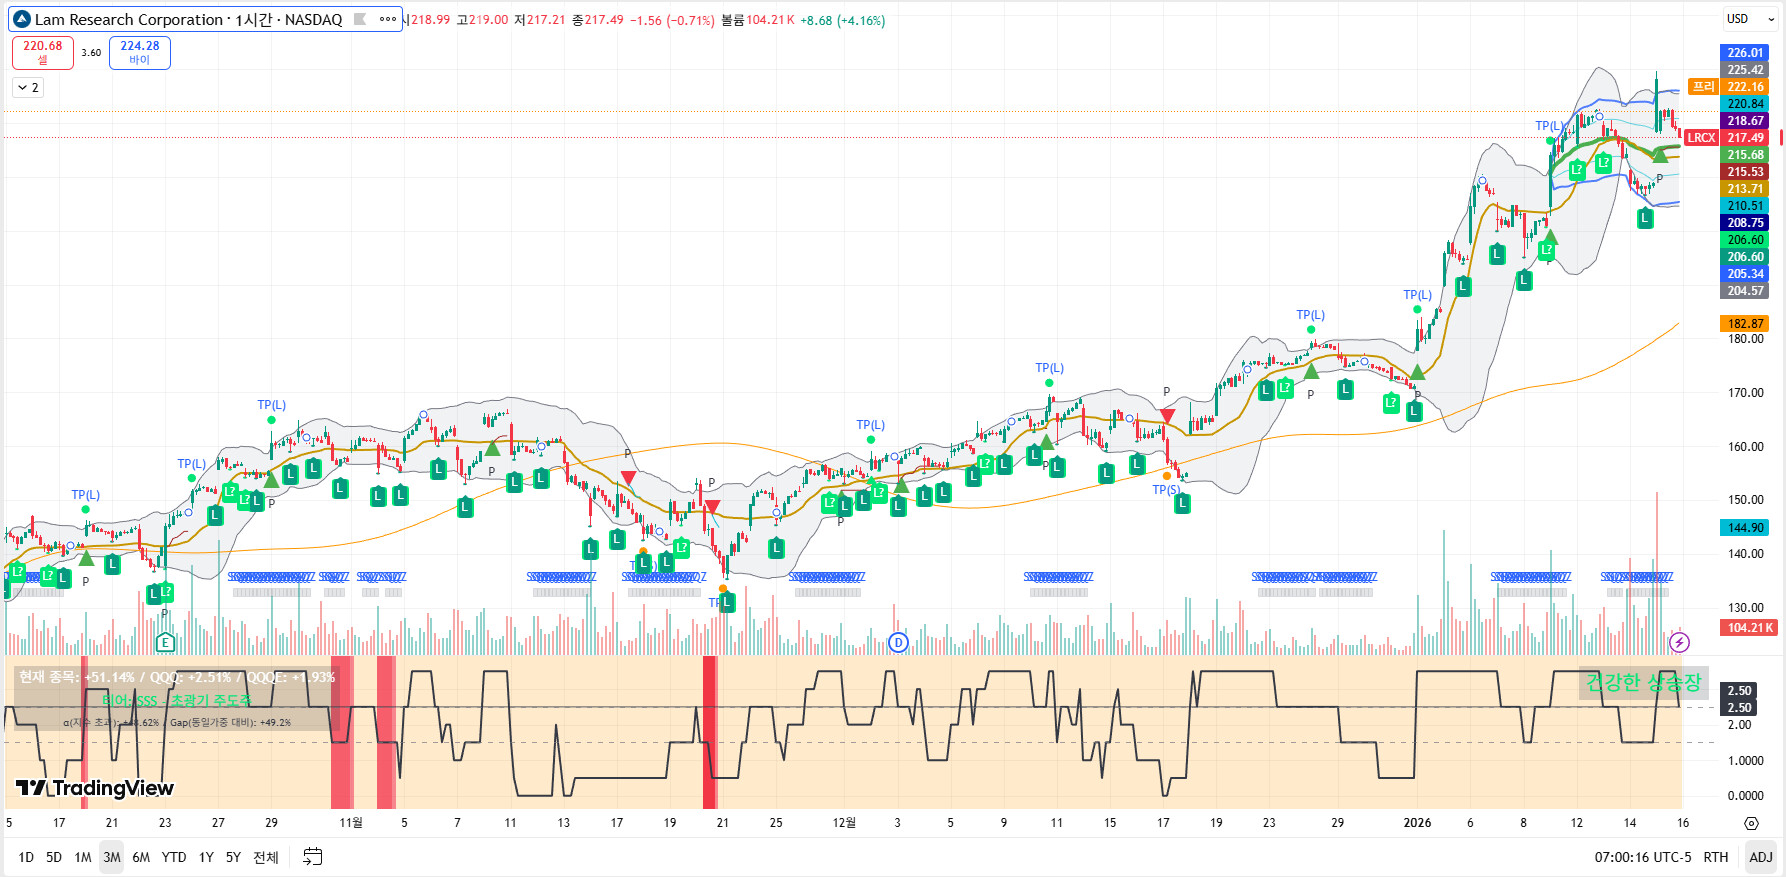Open symbol search via Lam Research Corporation title
The image size is (1786, 877).
129,19
